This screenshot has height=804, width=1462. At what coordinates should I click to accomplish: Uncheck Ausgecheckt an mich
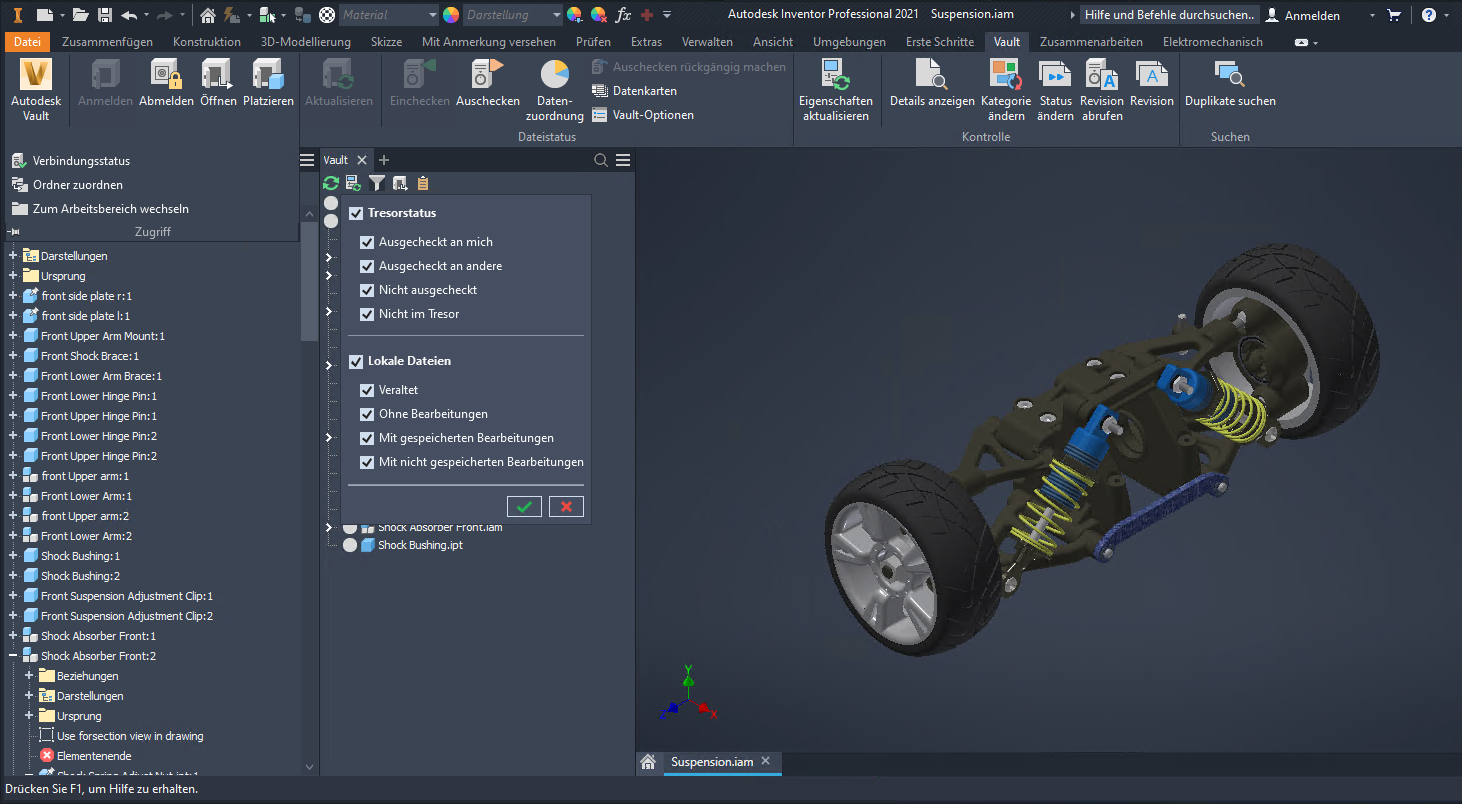[x=367, y=242]
